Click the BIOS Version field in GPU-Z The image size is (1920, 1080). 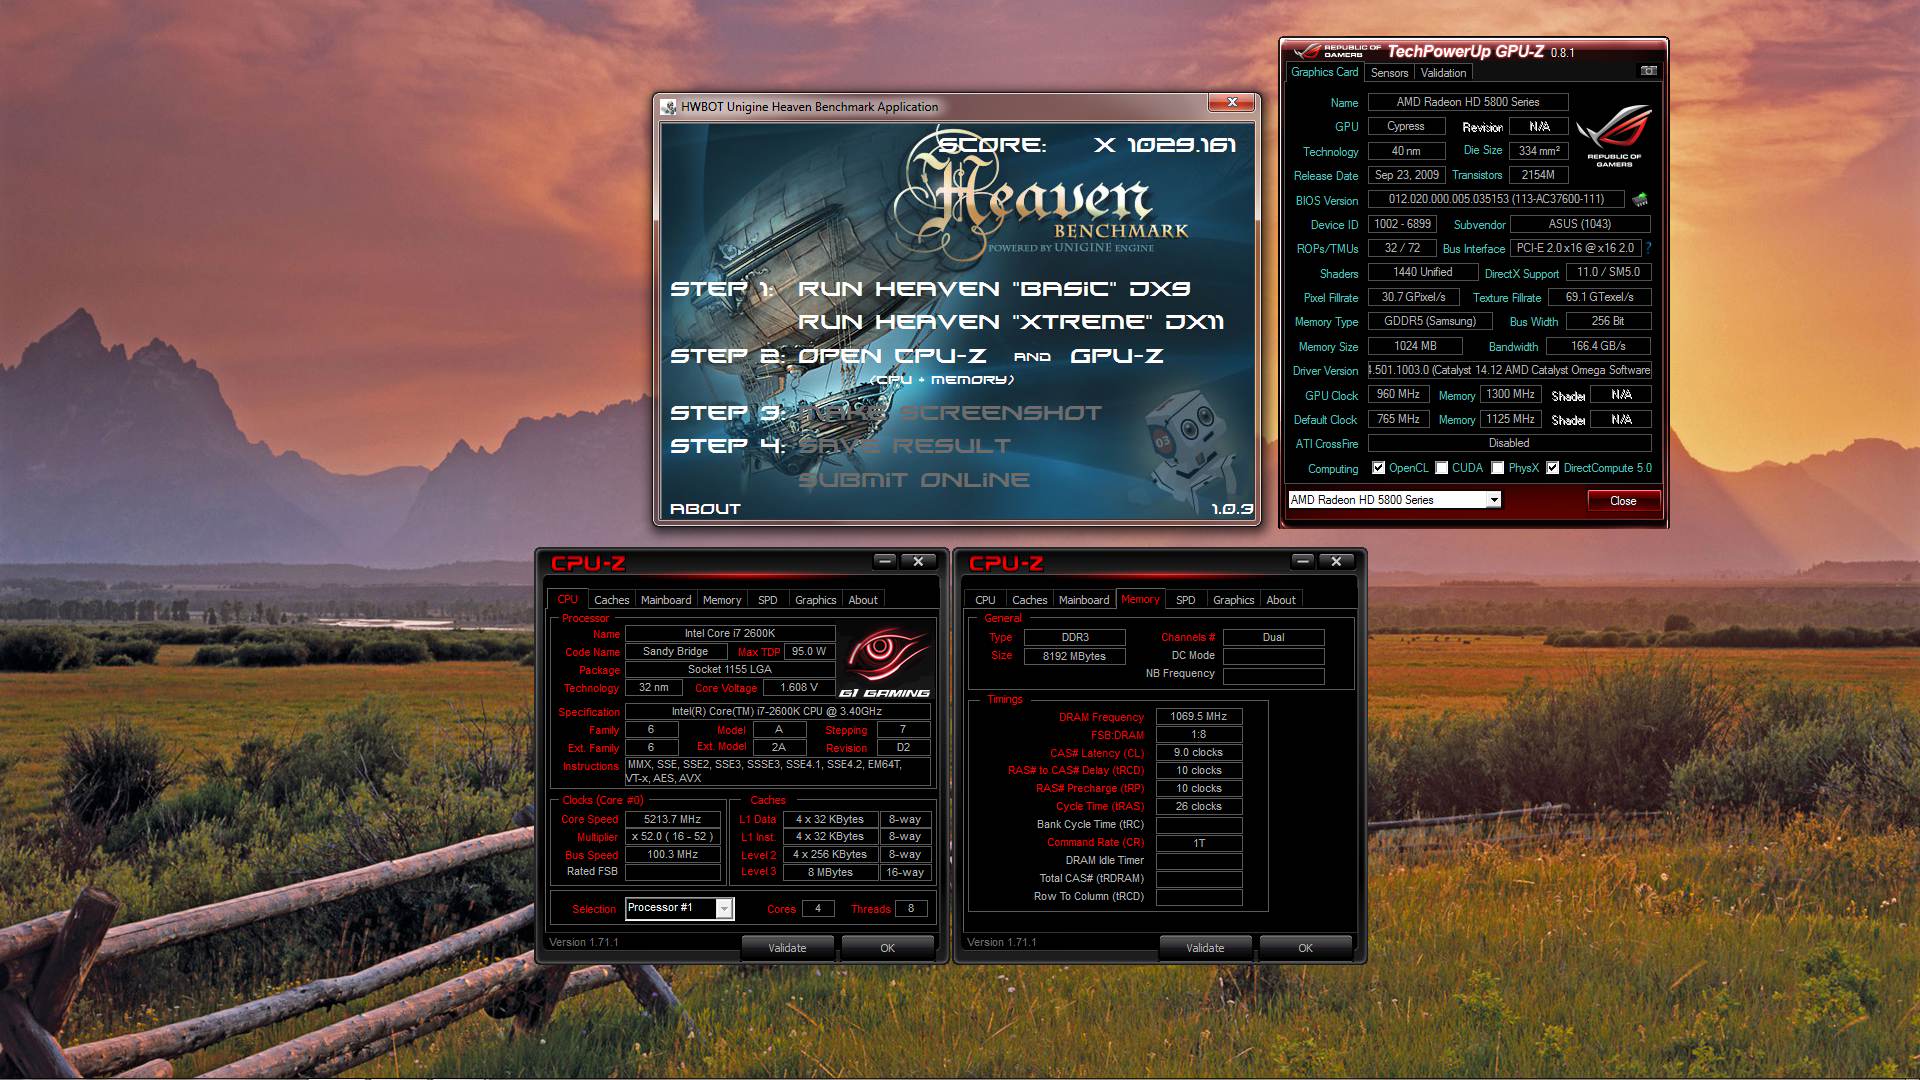pyautogui.click(x=1496, y=199)
